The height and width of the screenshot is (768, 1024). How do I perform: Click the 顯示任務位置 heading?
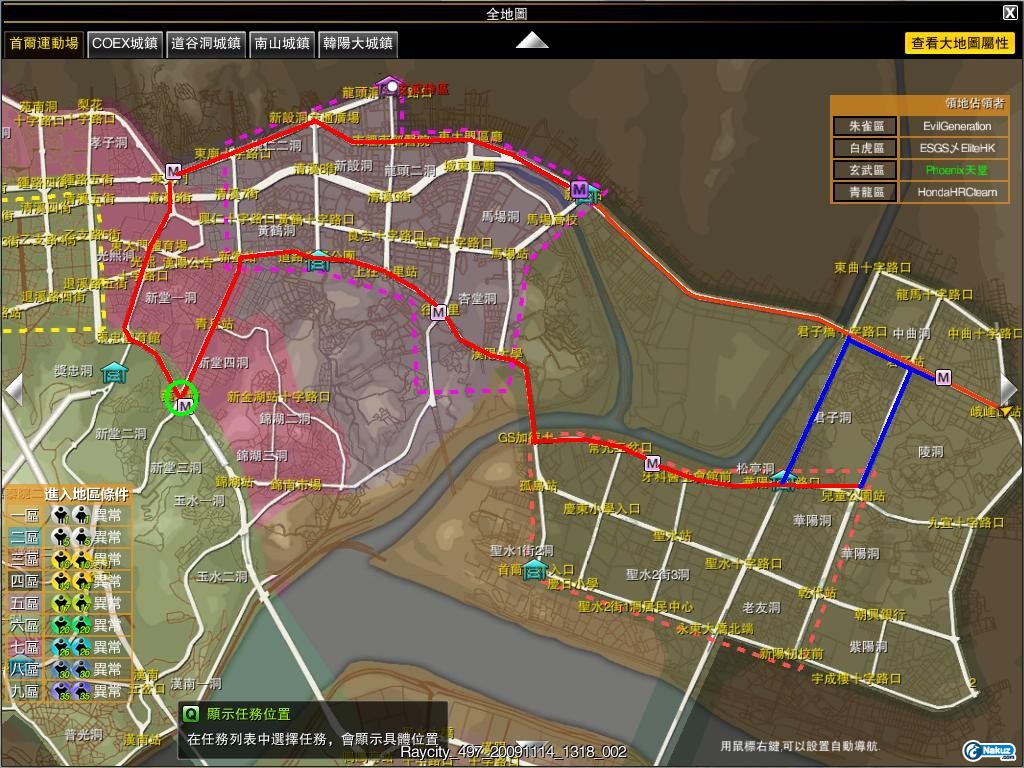click(249, 714)
